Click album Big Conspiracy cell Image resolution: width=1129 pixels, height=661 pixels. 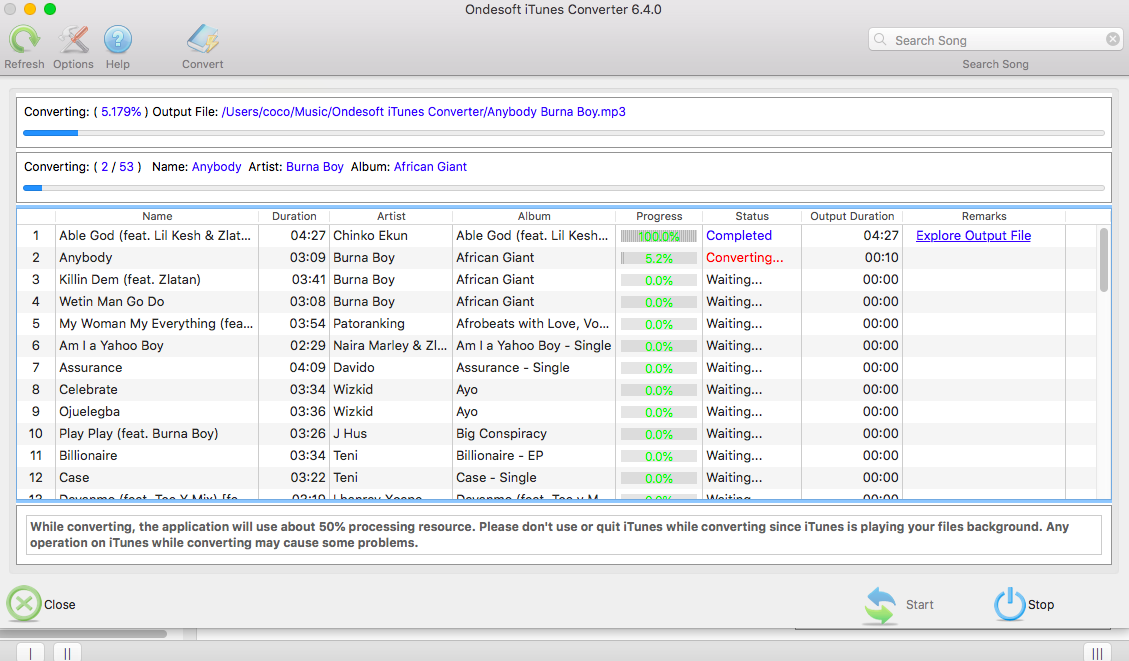pyautogui.click(x=534, y=433)
